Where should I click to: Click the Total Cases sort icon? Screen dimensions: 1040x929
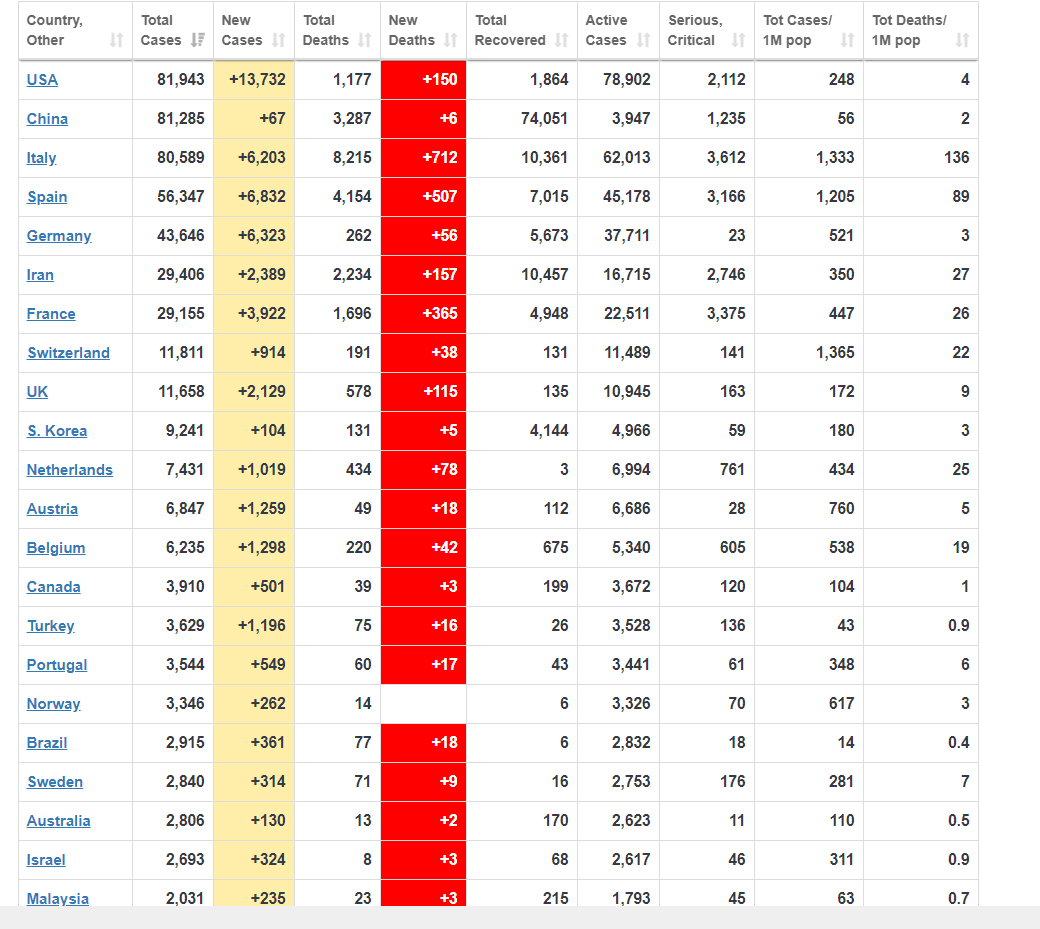point(197,41)
